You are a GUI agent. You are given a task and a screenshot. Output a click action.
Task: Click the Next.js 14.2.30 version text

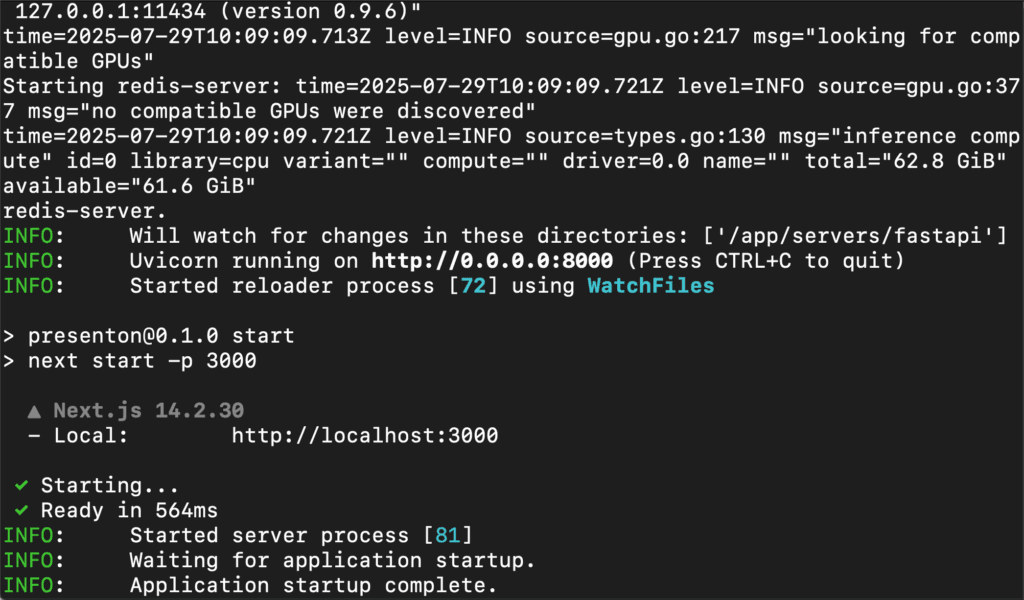(148, 411)
